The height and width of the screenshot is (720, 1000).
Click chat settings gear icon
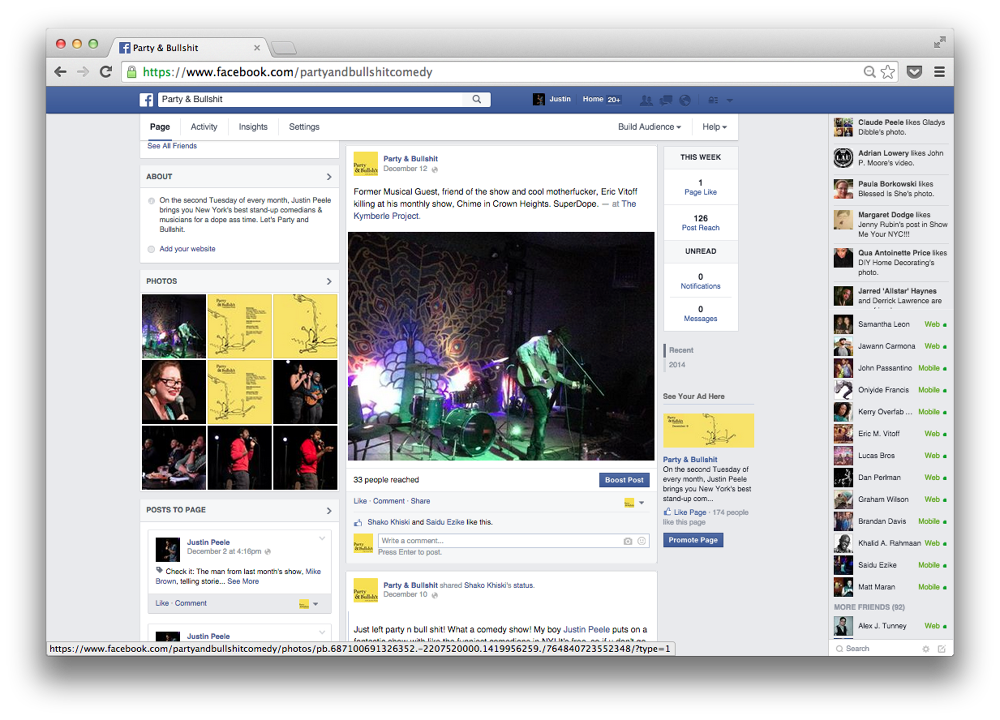[x=926, y=649]
